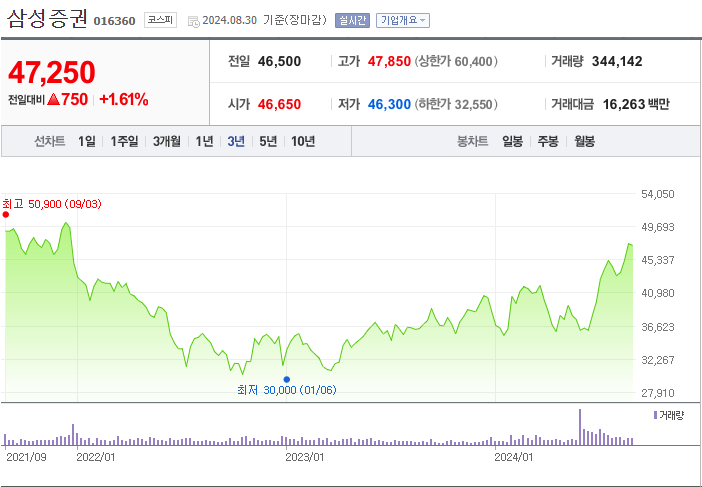This screenshot has width=702, height=487.
Task: Click the 32,267 y-axis label
Action: [658, 360]
